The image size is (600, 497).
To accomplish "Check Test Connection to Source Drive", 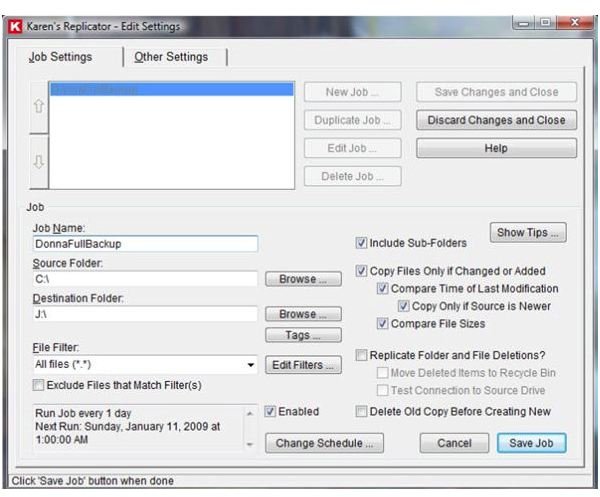I will coord(382,390).
